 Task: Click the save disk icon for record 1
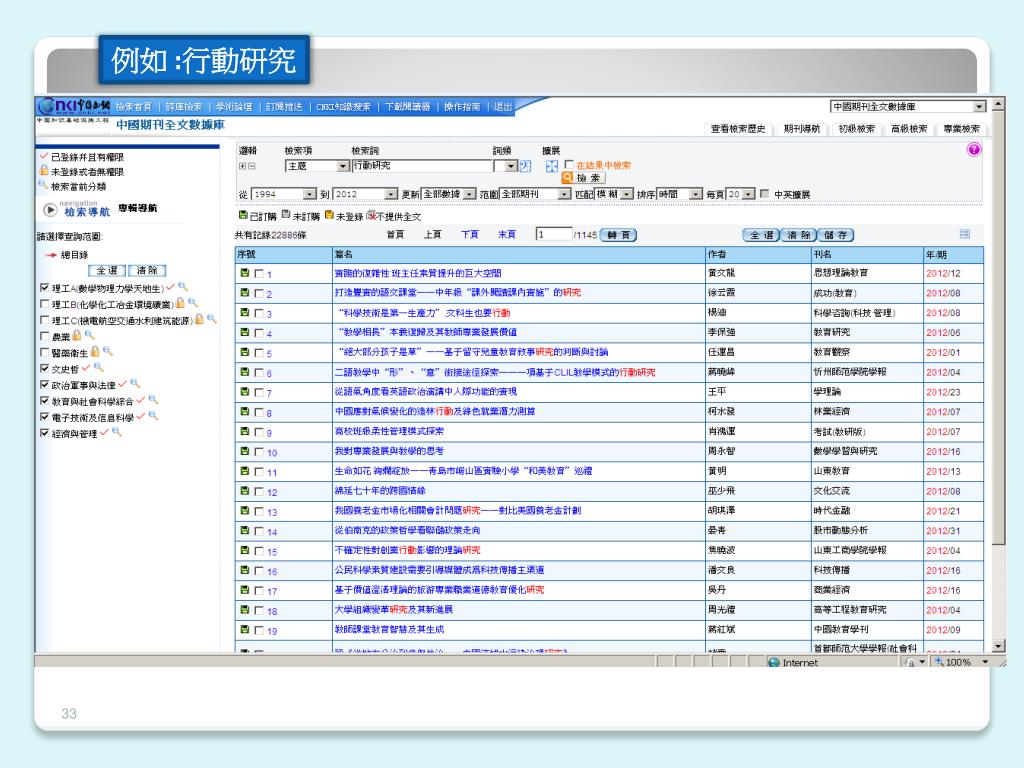click(243, 273)
